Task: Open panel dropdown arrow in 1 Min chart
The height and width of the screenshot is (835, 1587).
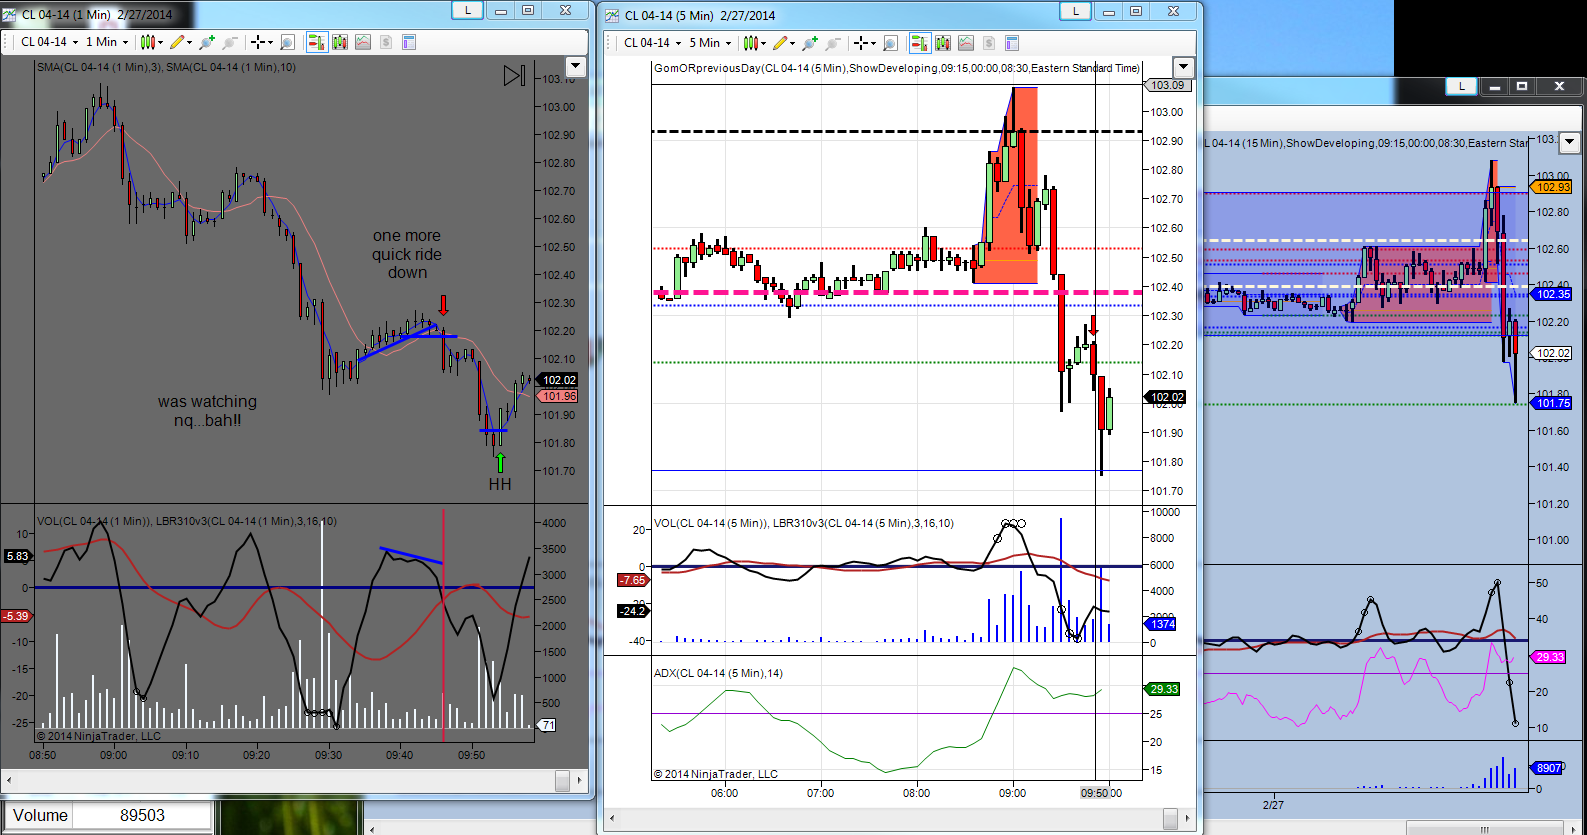Action: pyautogui.click(x=575, y=67)
